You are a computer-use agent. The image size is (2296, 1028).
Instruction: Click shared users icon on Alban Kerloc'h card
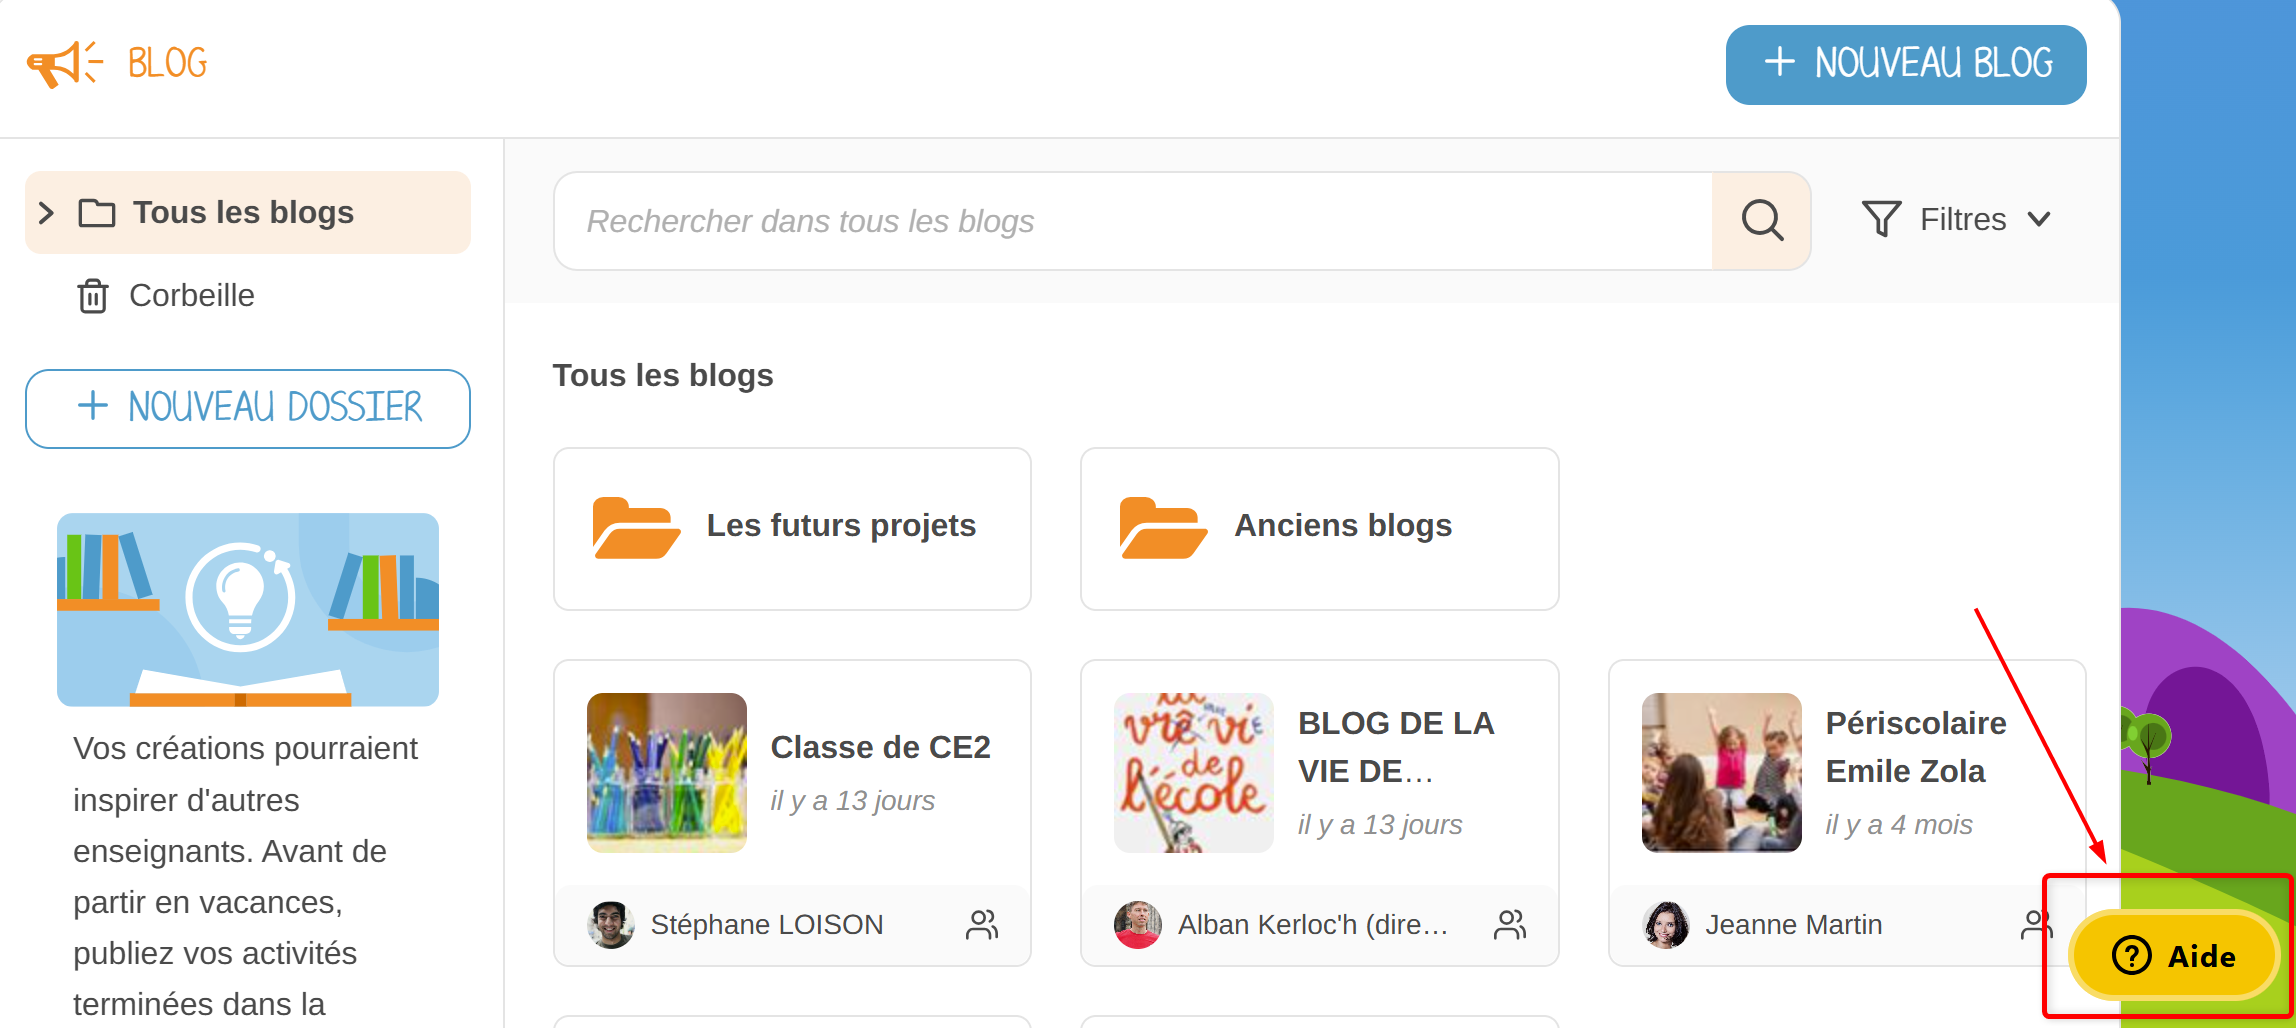pyautogui.click(x=1509, y=925)
